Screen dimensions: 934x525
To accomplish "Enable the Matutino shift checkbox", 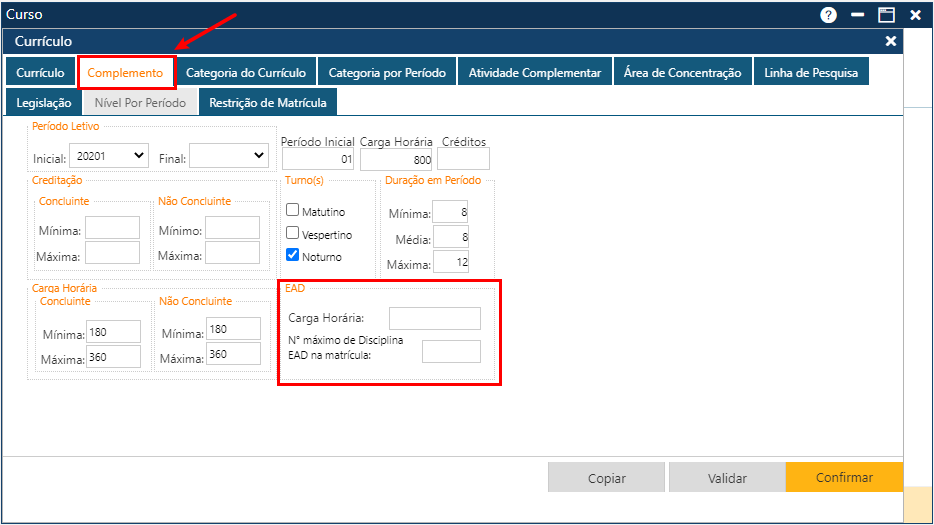I will pos(293,211).
